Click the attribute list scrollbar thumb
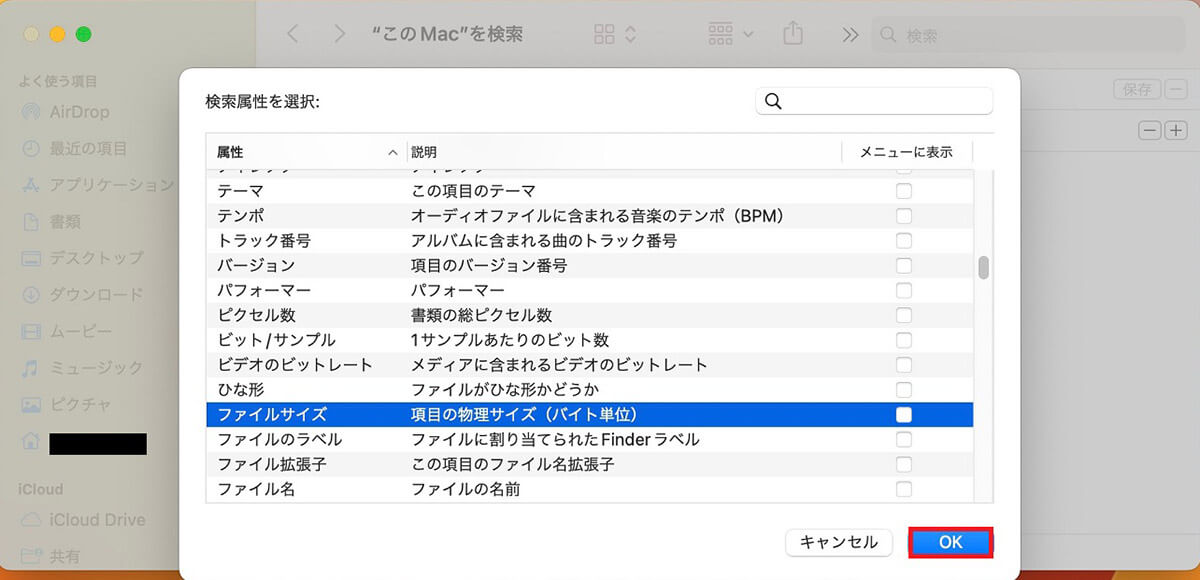The height and width of the screenshot is (580, 1200). tap(983, 268)
